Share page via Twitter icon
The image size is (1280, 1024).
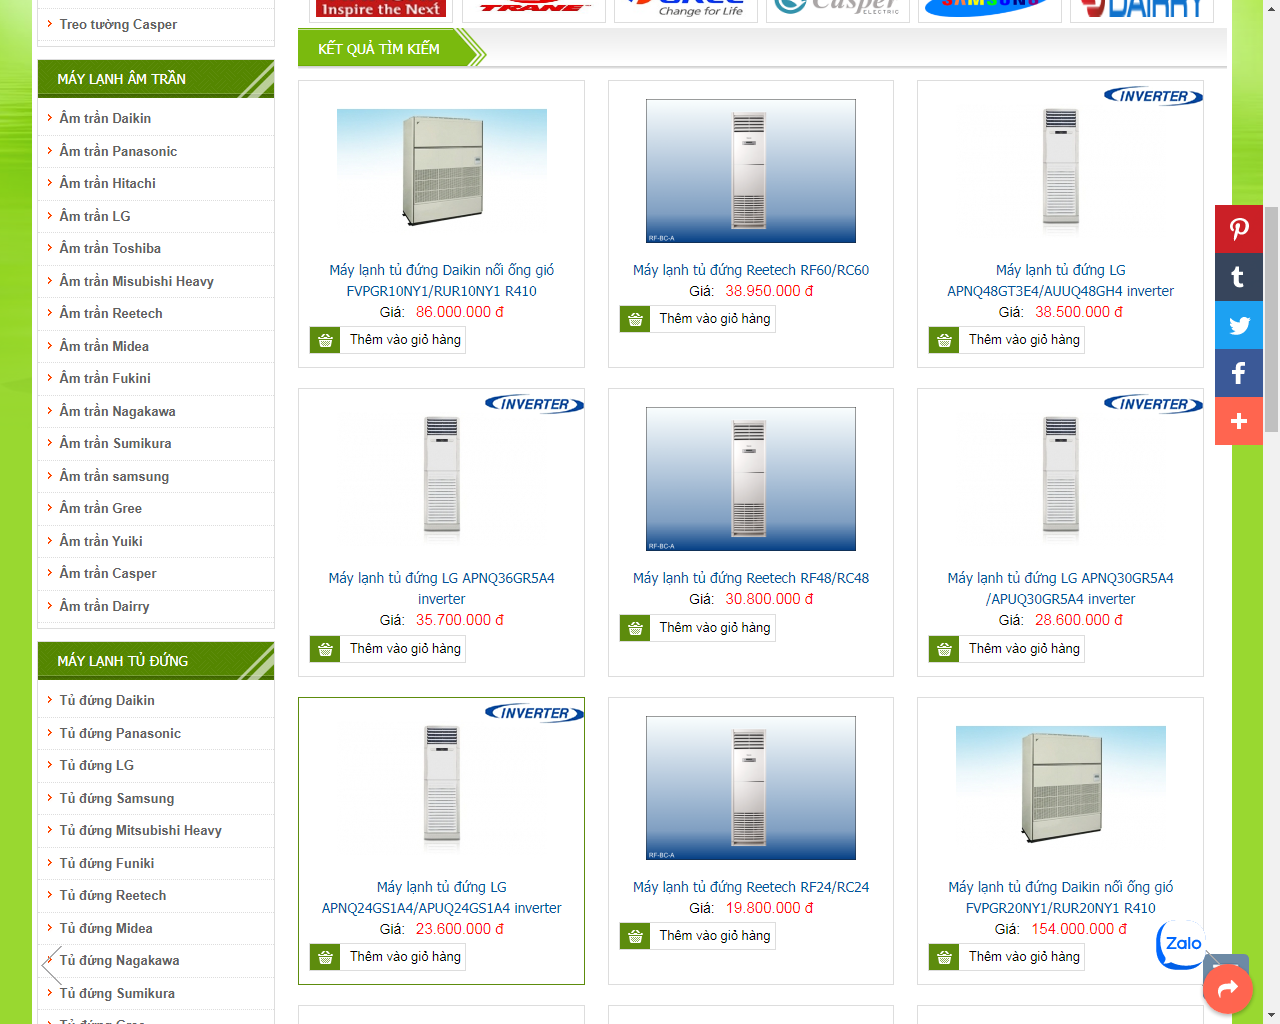(x=1239, y=325)
